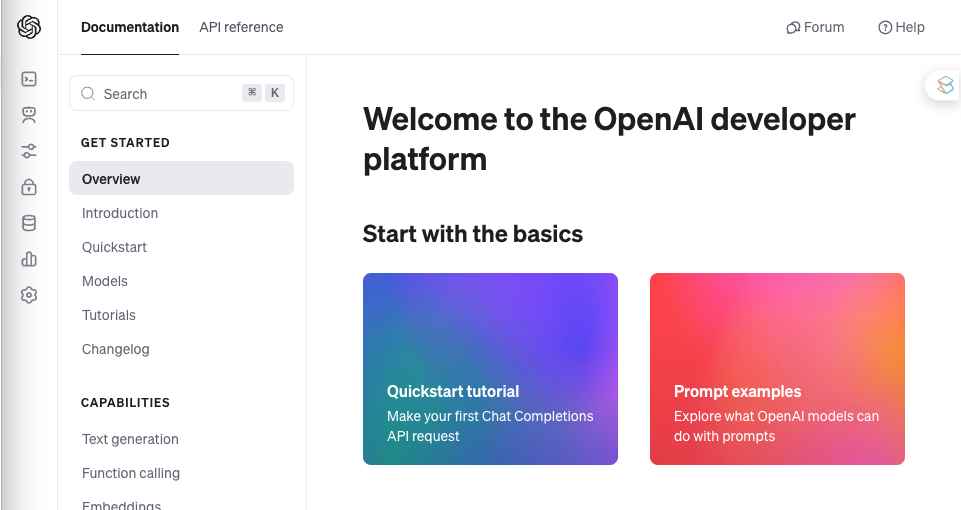
Task: Click the floating extension badge at right edge
Action: 944,85
